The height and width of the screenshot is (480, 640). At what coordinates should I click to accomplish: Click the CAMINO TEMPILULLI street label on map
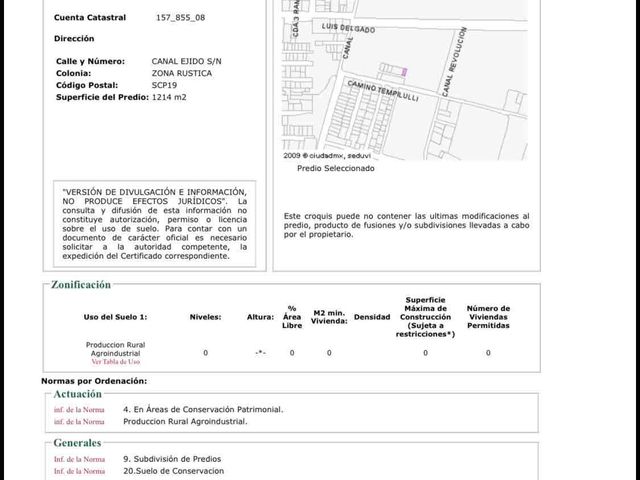[x=383, y=91]
